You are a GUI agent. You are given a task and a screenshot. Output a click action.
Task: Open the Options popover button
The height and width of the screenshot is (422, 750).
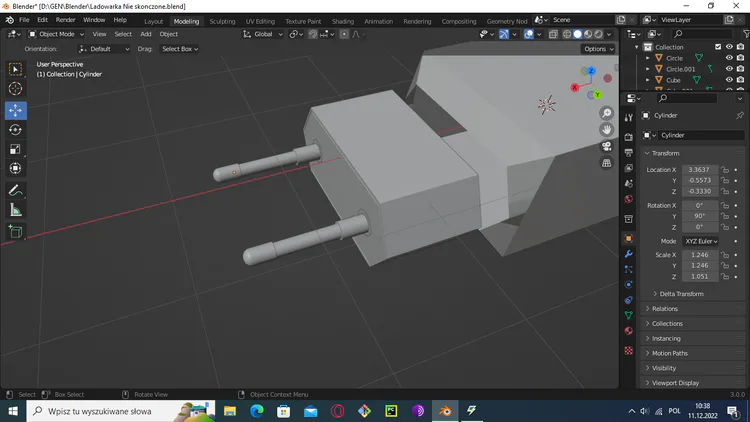(598, 49)
